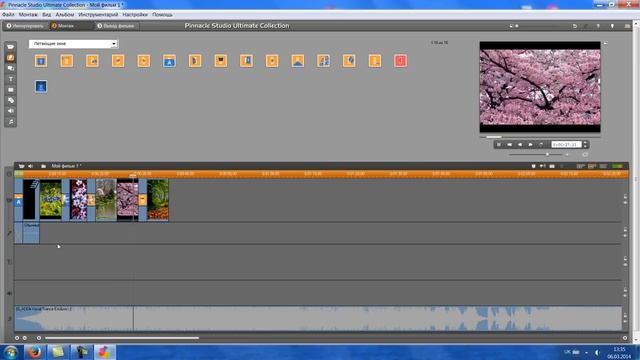Select the pink cherry blossom clip on timeline
640x360 pixels.
coord(127,200)
